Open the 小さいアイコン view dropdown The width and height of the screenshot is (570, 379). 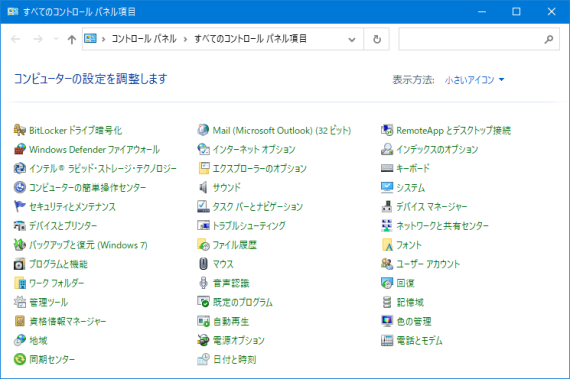[x=474, y=80]
